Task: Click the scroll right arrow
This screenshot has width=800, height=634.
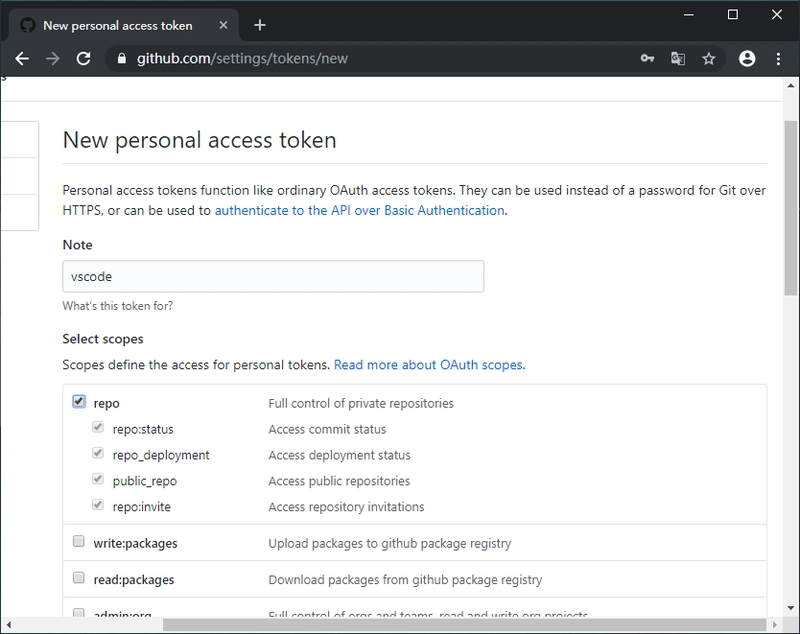Action: 775,625
